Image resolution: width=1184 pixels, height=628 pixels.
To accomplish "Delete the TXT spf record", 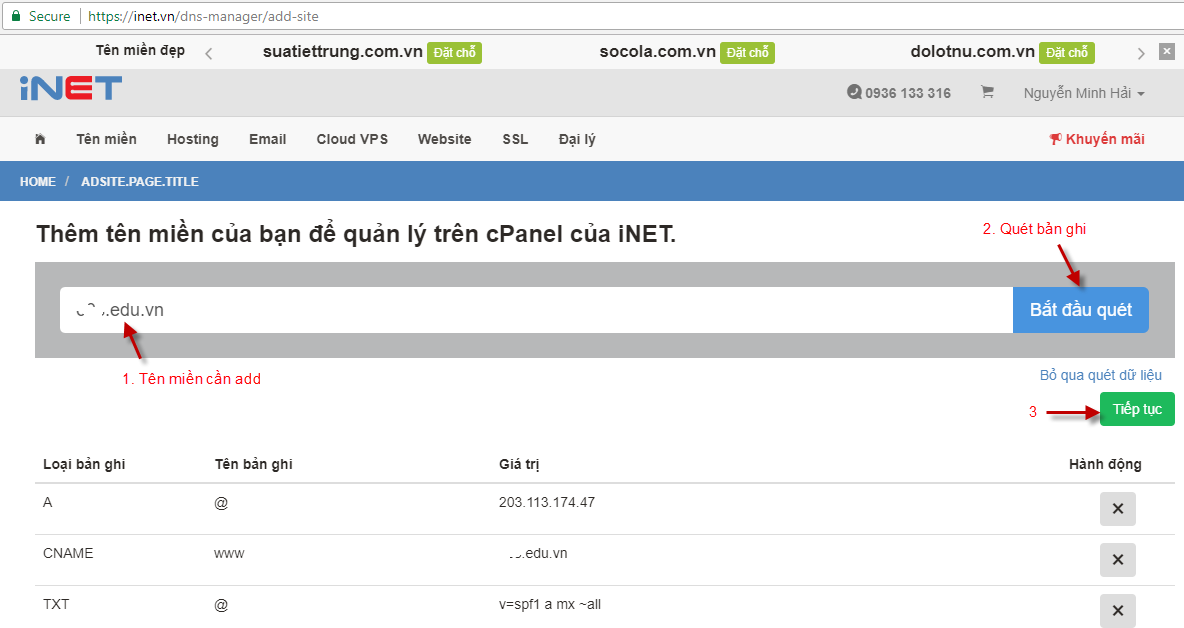I will point(1117,611).
